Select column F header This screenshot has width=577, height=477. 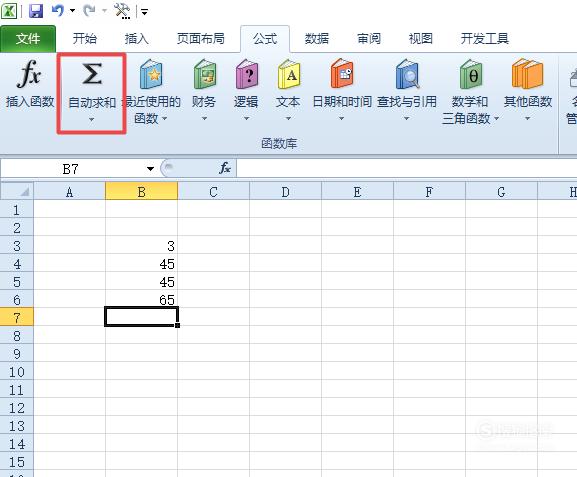[x=429, y=191]
